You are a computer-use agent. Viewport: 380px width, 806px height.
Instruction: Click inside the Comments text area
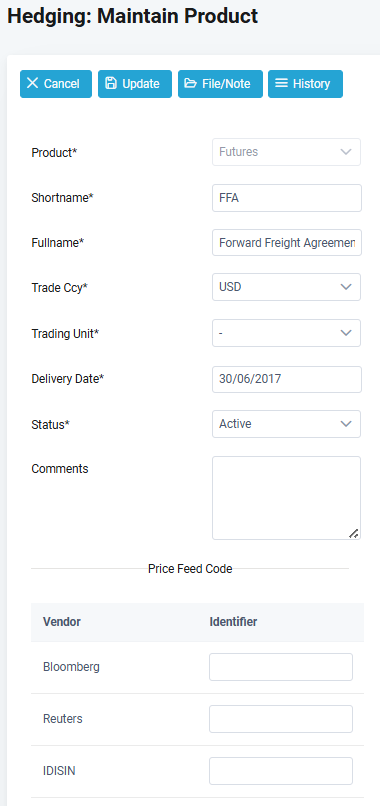click(286, 498)
